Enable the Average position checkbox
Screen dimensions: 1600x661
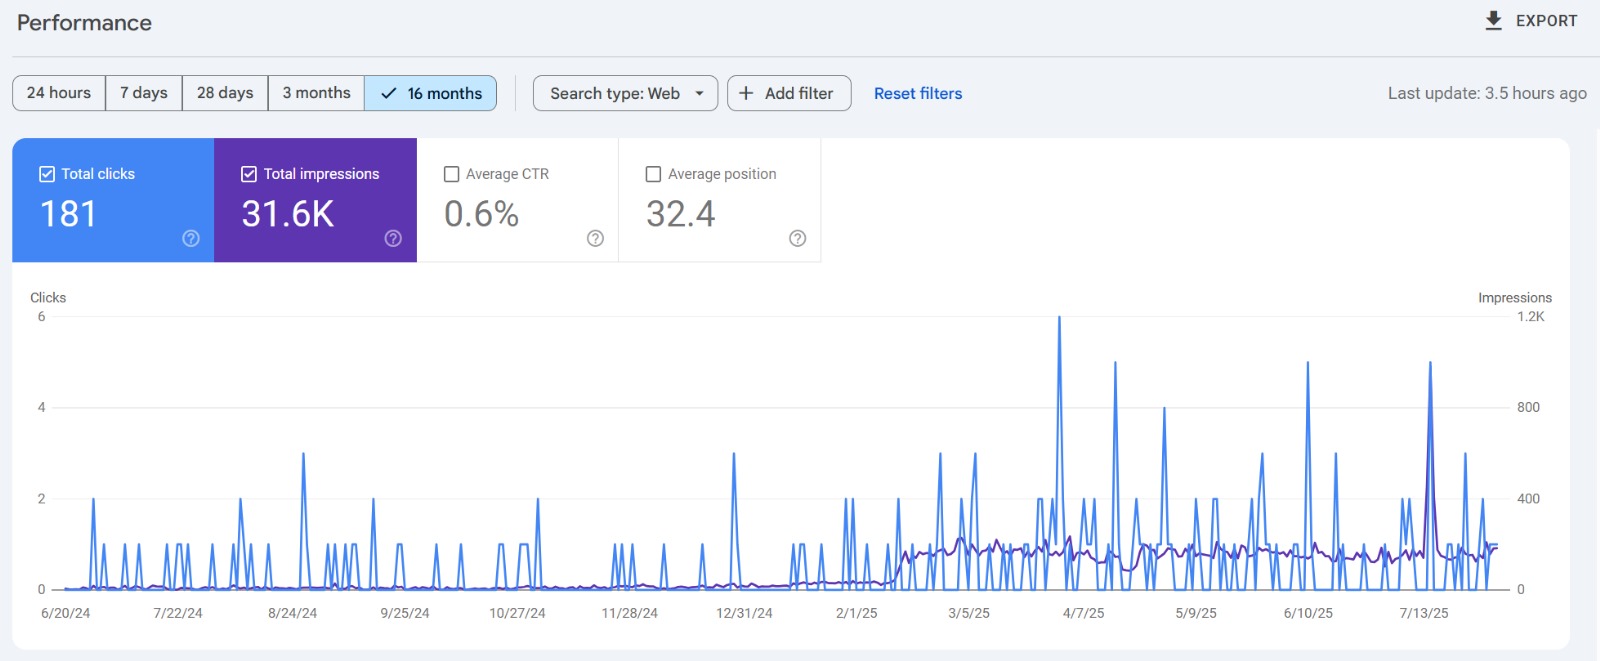[x=653, y=174]
